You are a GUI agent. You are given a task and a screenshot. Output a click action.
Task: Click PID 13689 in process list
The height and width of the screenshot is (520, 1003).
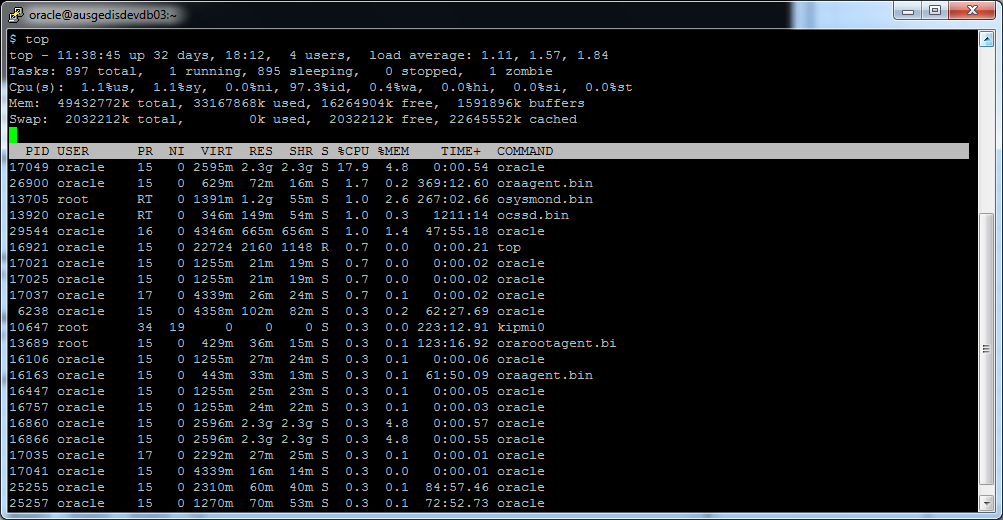click(x=29, y=343)
